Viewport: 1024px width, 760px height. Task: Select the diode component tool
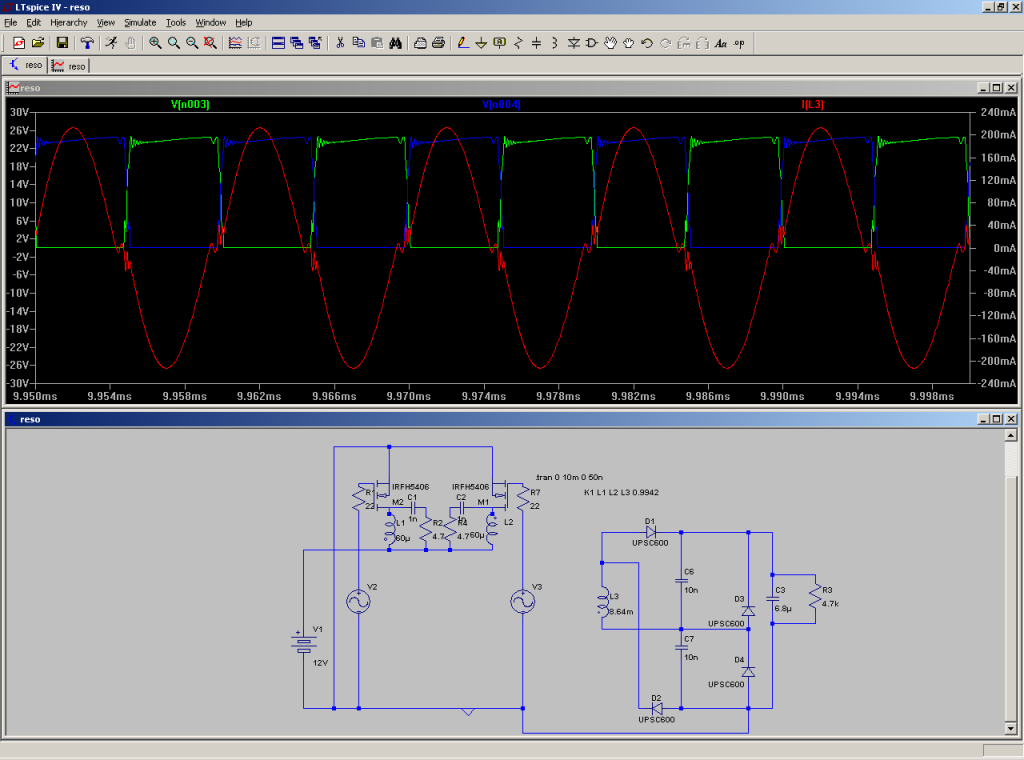[x=573, y=43]
